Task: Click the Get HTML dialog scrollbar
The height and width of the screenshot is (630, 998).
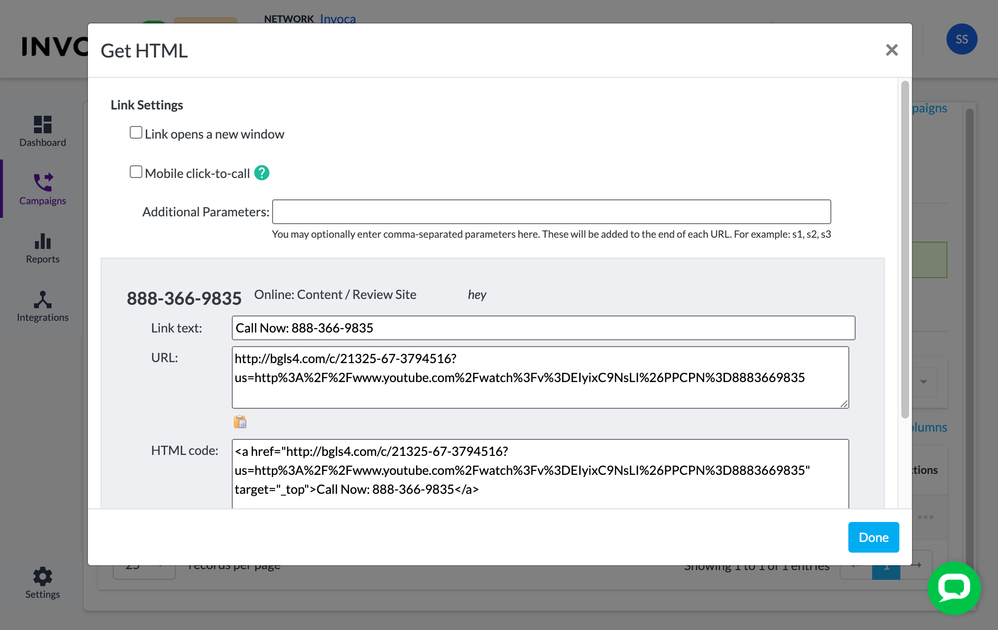Action: coord(905,250)
